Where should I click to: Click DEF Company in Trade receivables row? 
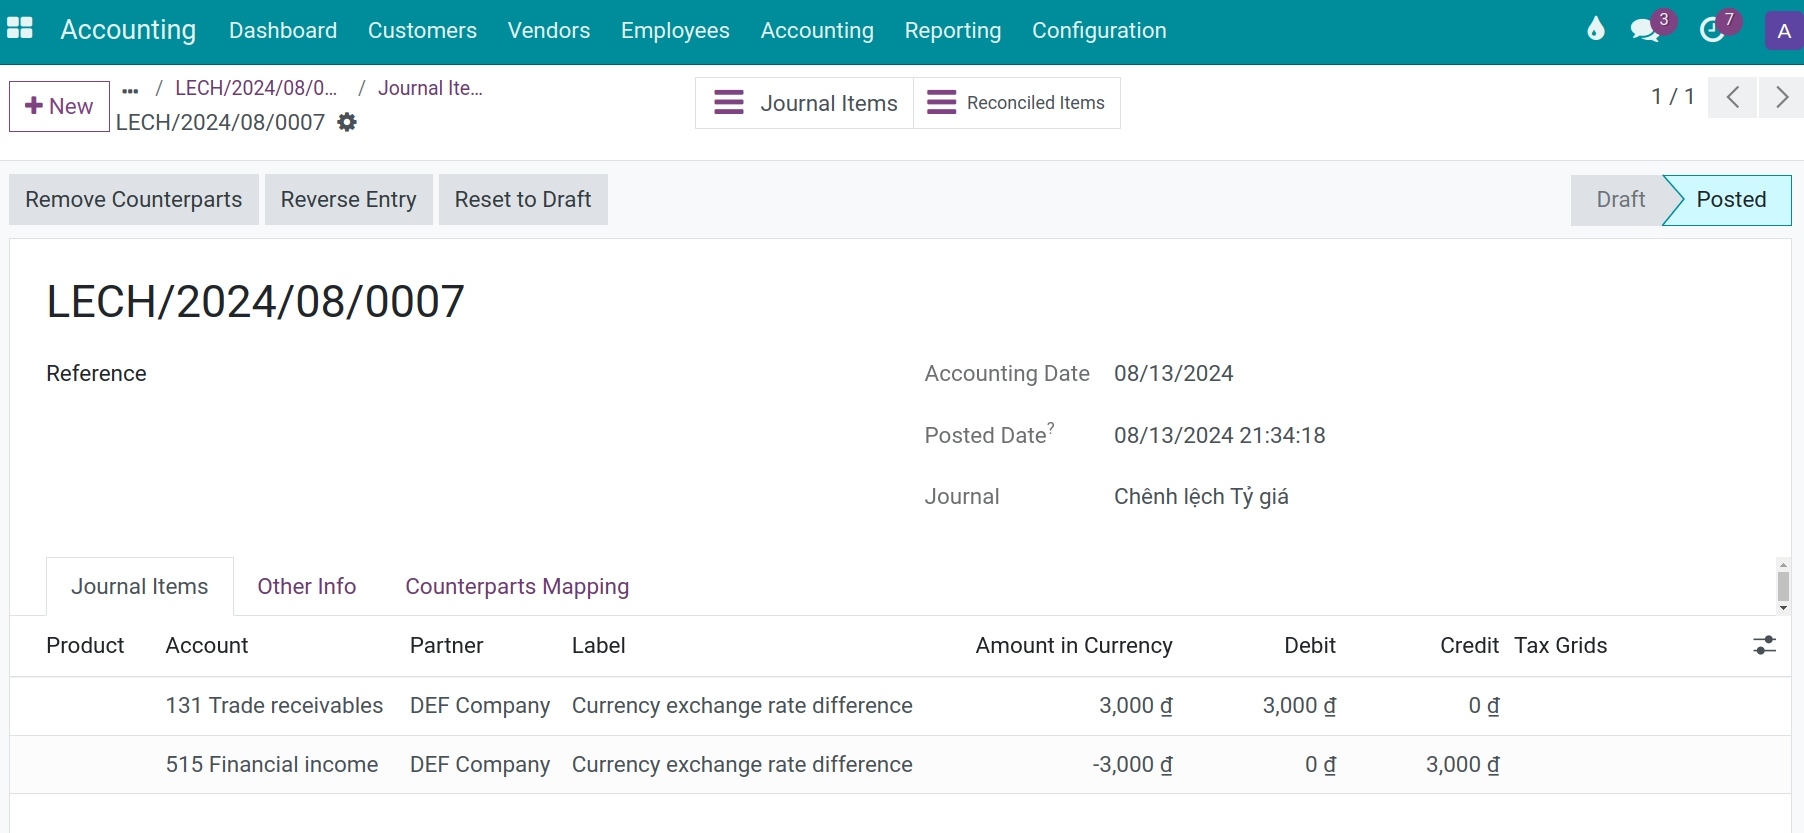pos(480,706)
